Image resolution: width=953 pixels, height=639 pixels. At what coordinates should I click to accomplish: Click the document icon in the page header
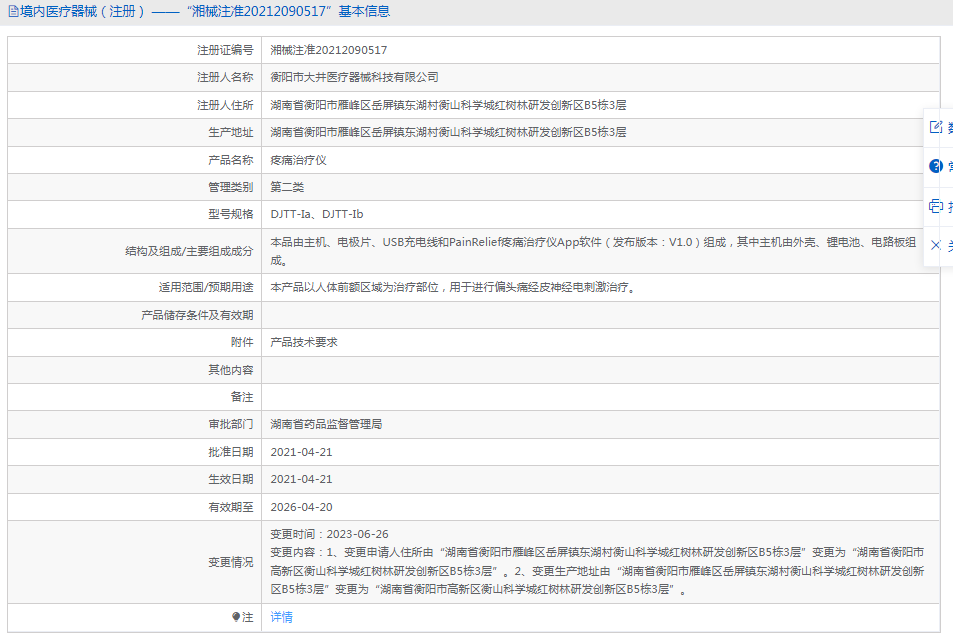13,12
